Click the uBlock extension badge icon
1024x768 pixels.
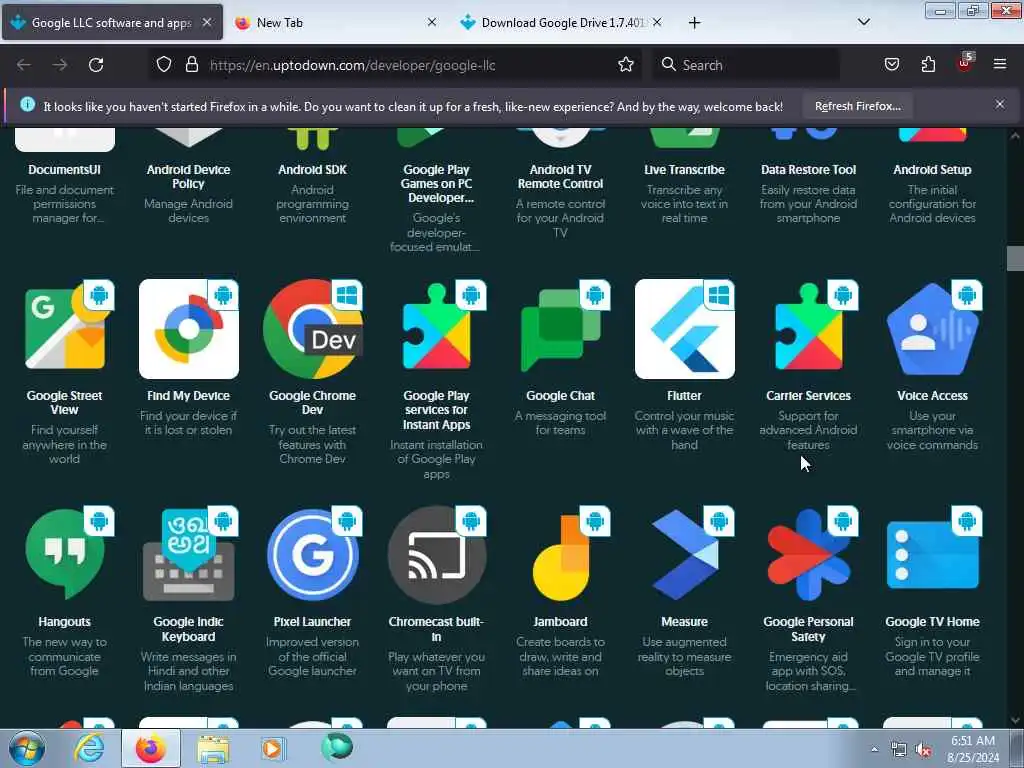pyautogui.click(x=965, y=63)
